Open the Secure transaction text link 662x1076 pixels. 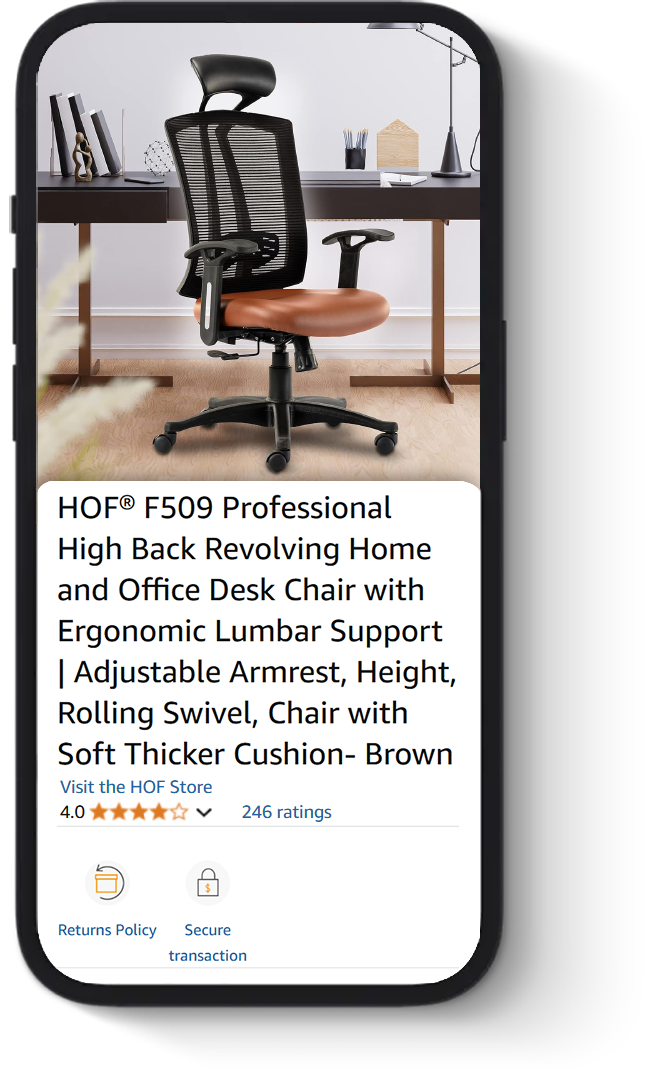pyautogui.click(x=208, y=942)
